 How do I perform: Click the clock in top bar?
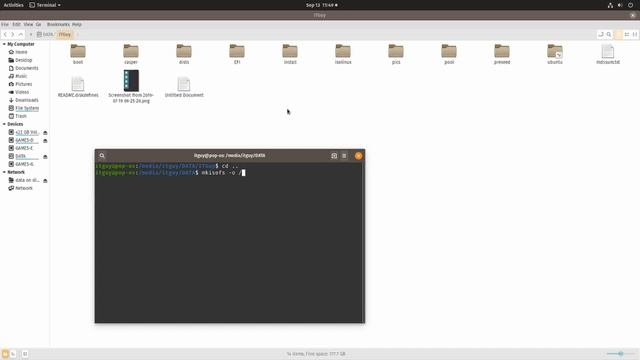pyautogui.click(x=322, y=5)
